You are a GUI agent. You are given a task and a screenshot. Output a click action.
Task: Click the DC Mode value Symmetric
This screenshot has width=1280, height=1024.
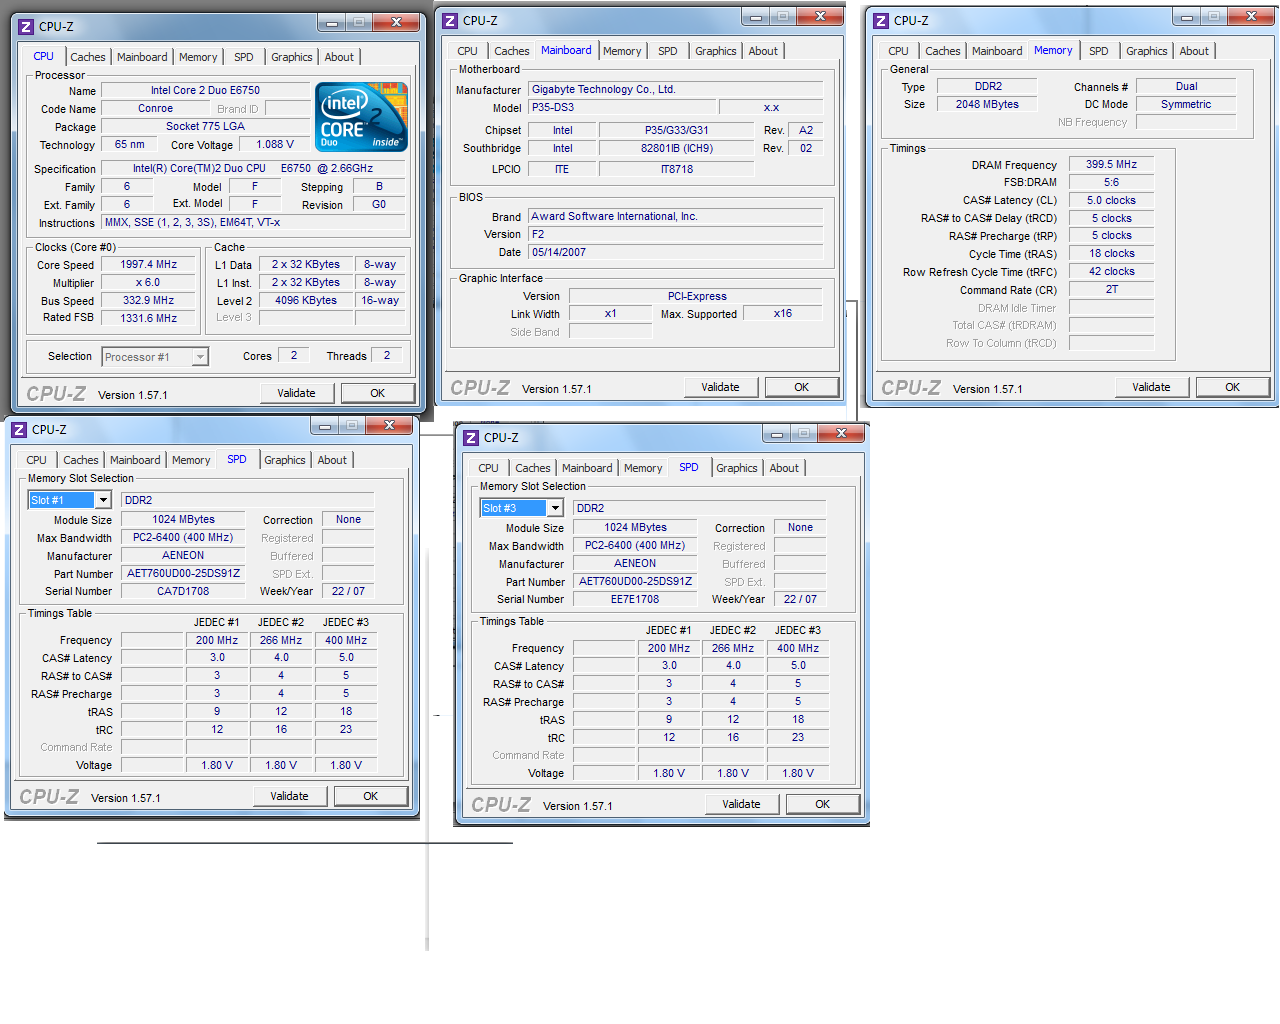(x=1186, y=104)
